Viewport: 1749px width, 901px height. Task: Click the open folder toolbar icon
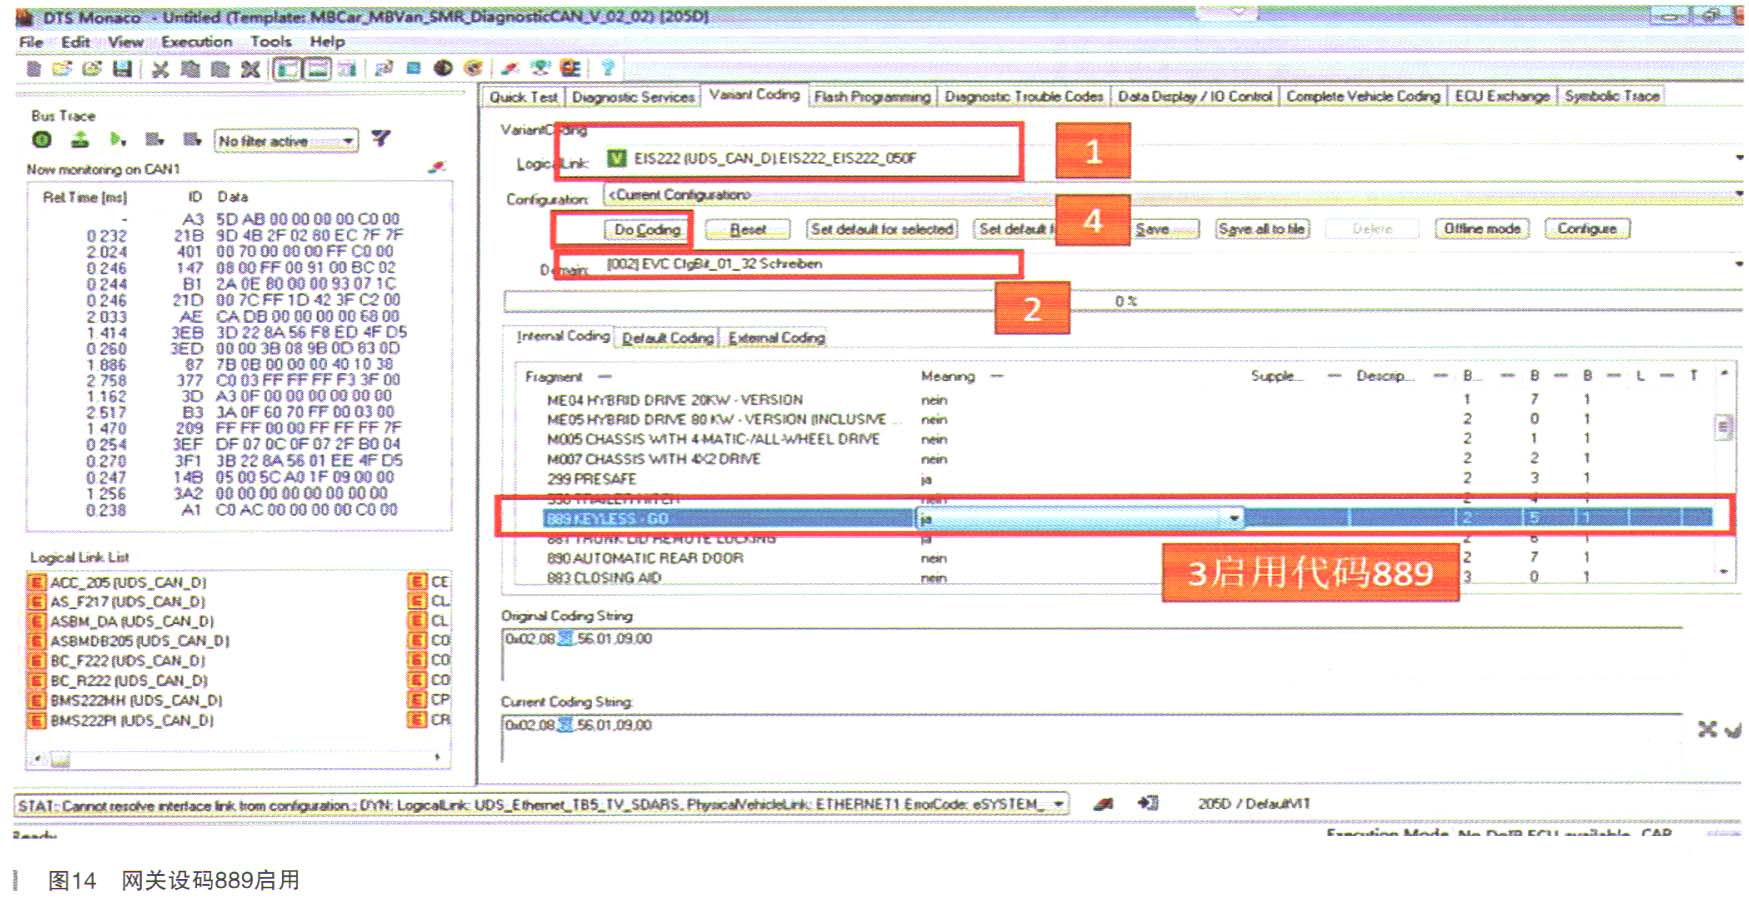(62, 69)
